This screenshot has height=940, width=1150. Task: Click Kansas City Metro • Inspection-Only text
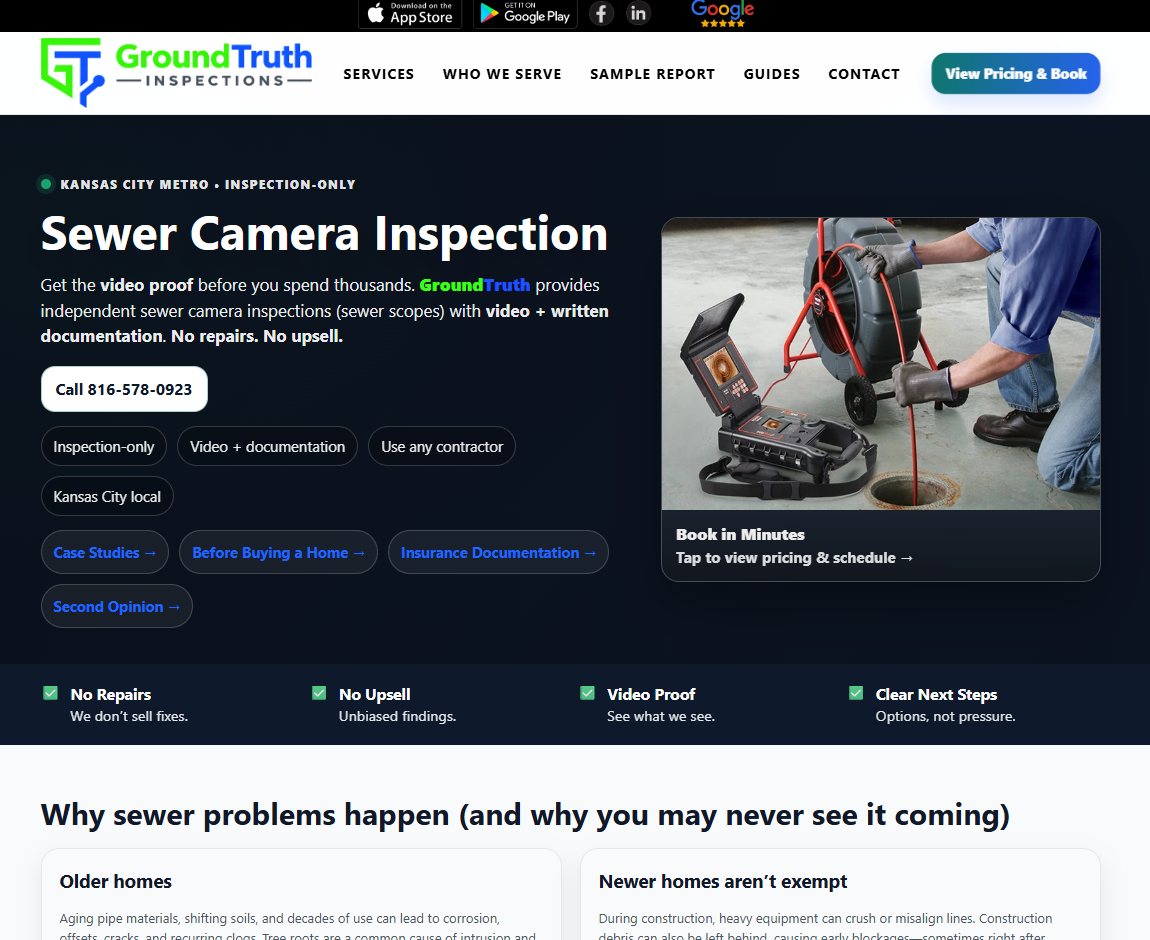click(208, 185)
